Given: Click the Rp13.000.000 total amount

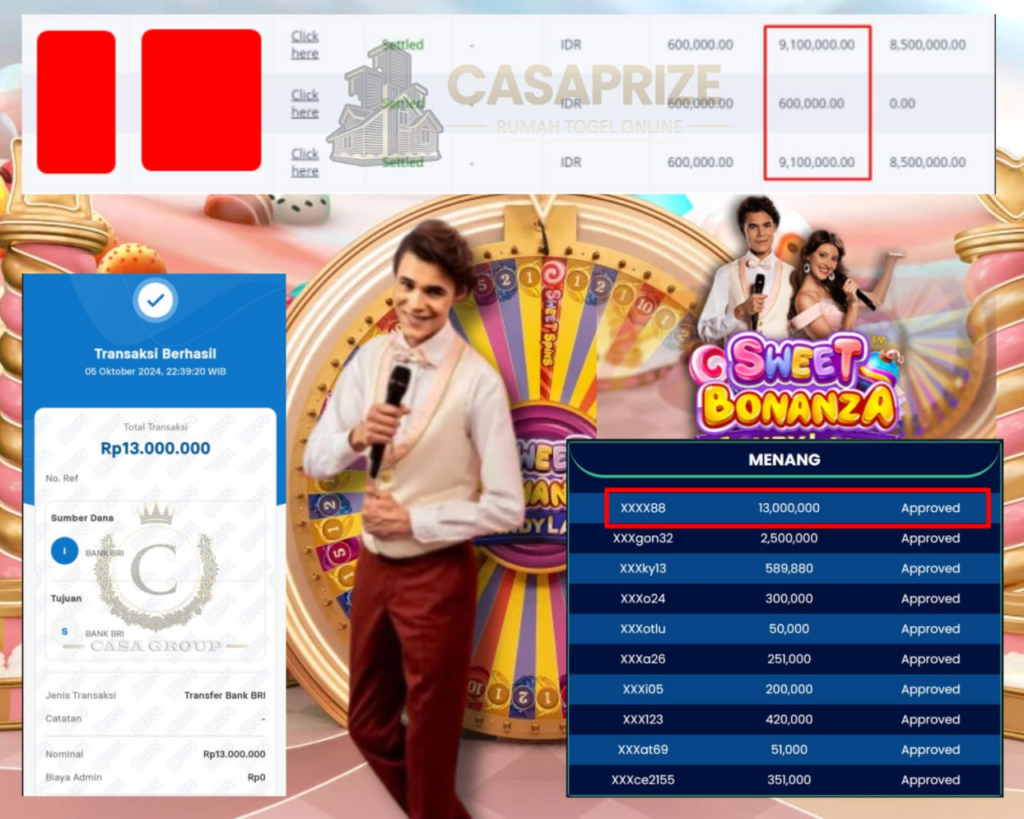Looking at the screenshot, I should (x=155, y=450).
